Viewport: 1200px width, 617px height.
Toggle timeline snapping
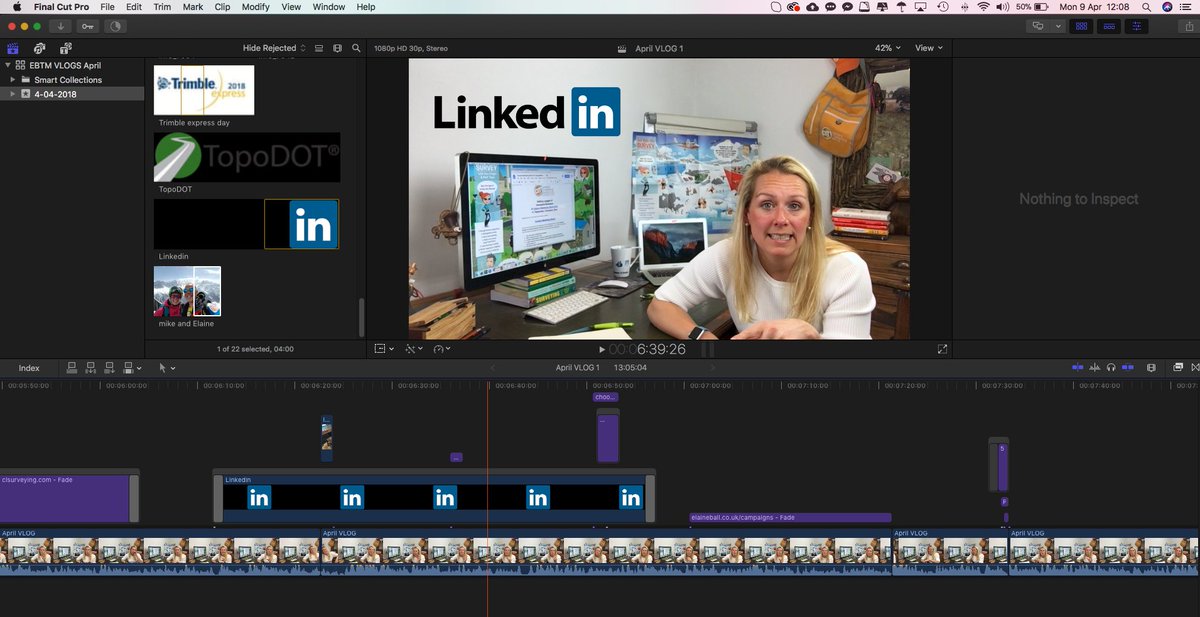(x=1128, y=368)
